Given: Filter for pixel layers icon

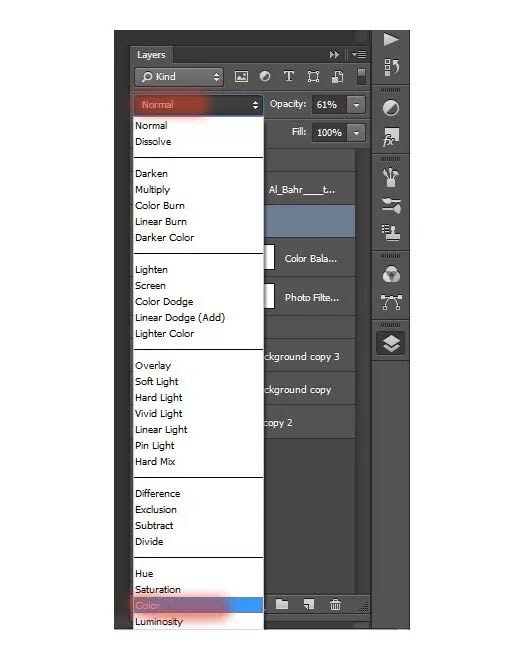Looking at the screenshot, I should [x=241, y=77].
